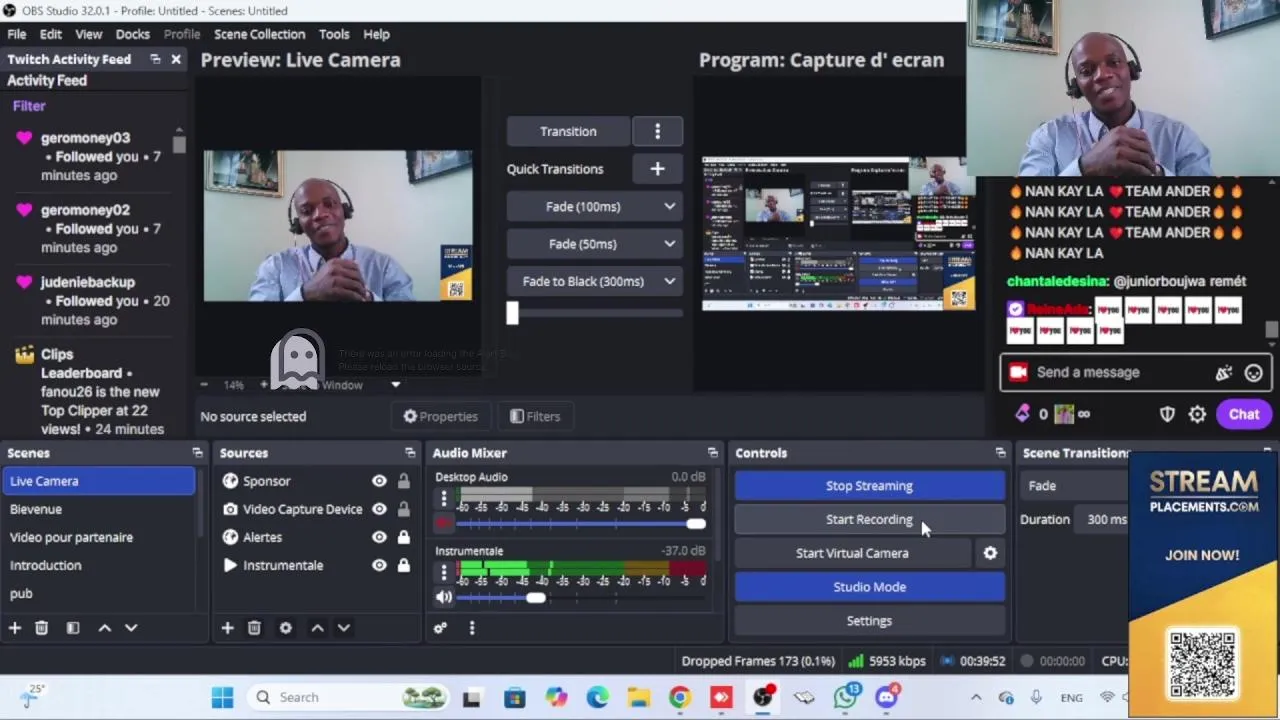Move scene down arrow in Scenes dock
1280x720 pixels.
pyautogui.click(x=131, y=628)
